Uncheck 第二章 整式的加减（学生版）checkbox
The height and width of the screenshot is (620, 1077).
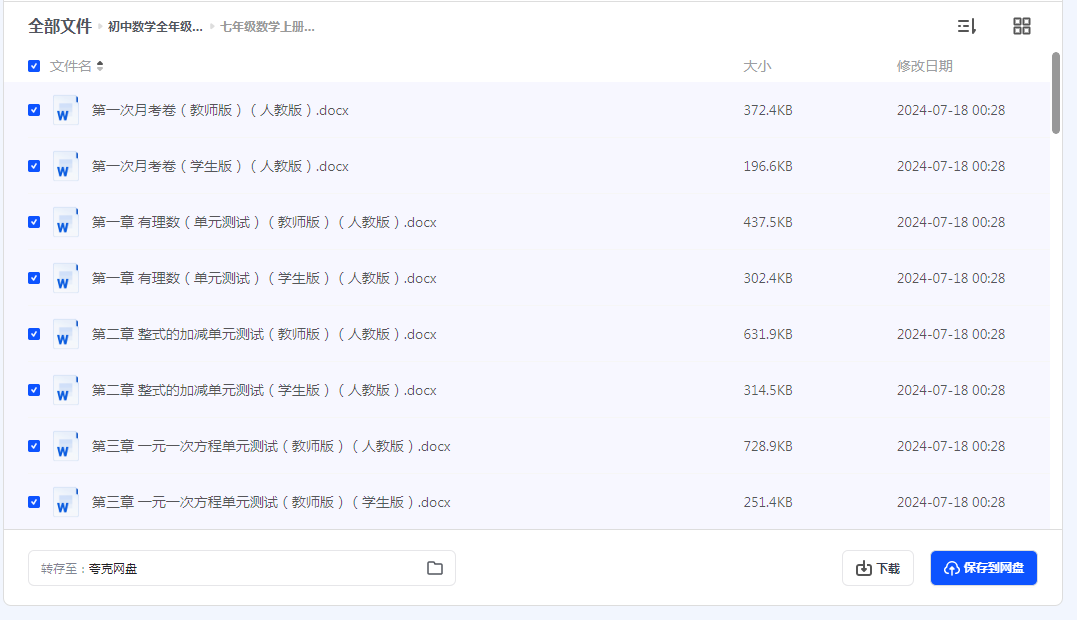(x=34, y=390)
